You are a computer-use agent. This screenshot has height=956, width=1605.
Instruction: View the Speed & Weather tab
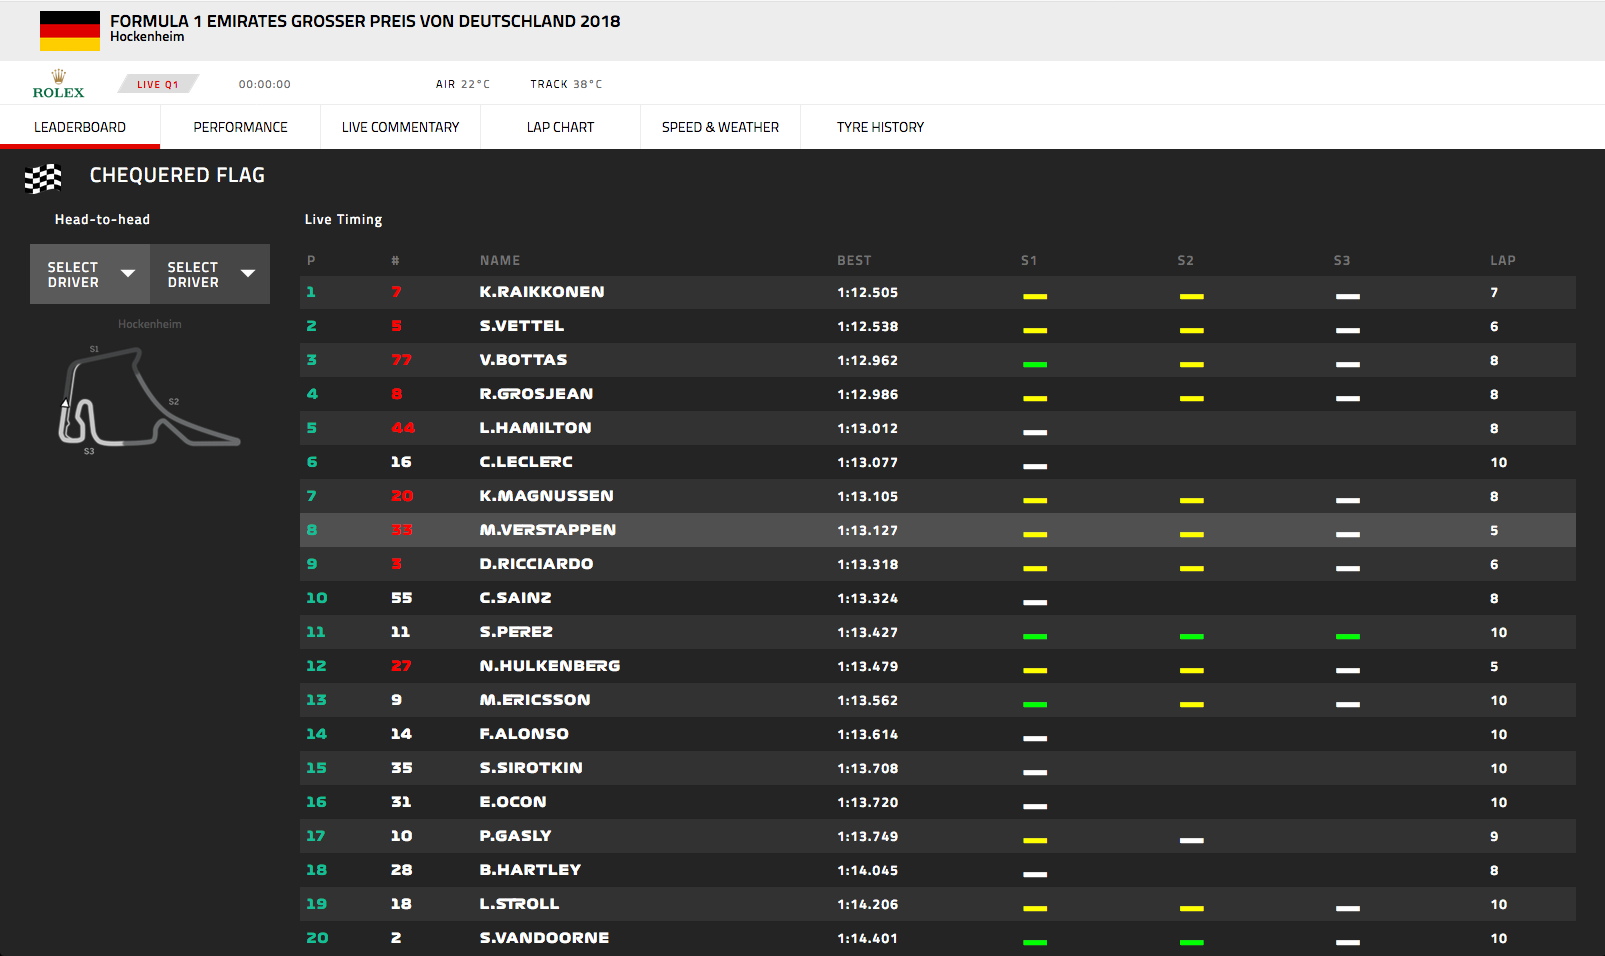point(720,127)
